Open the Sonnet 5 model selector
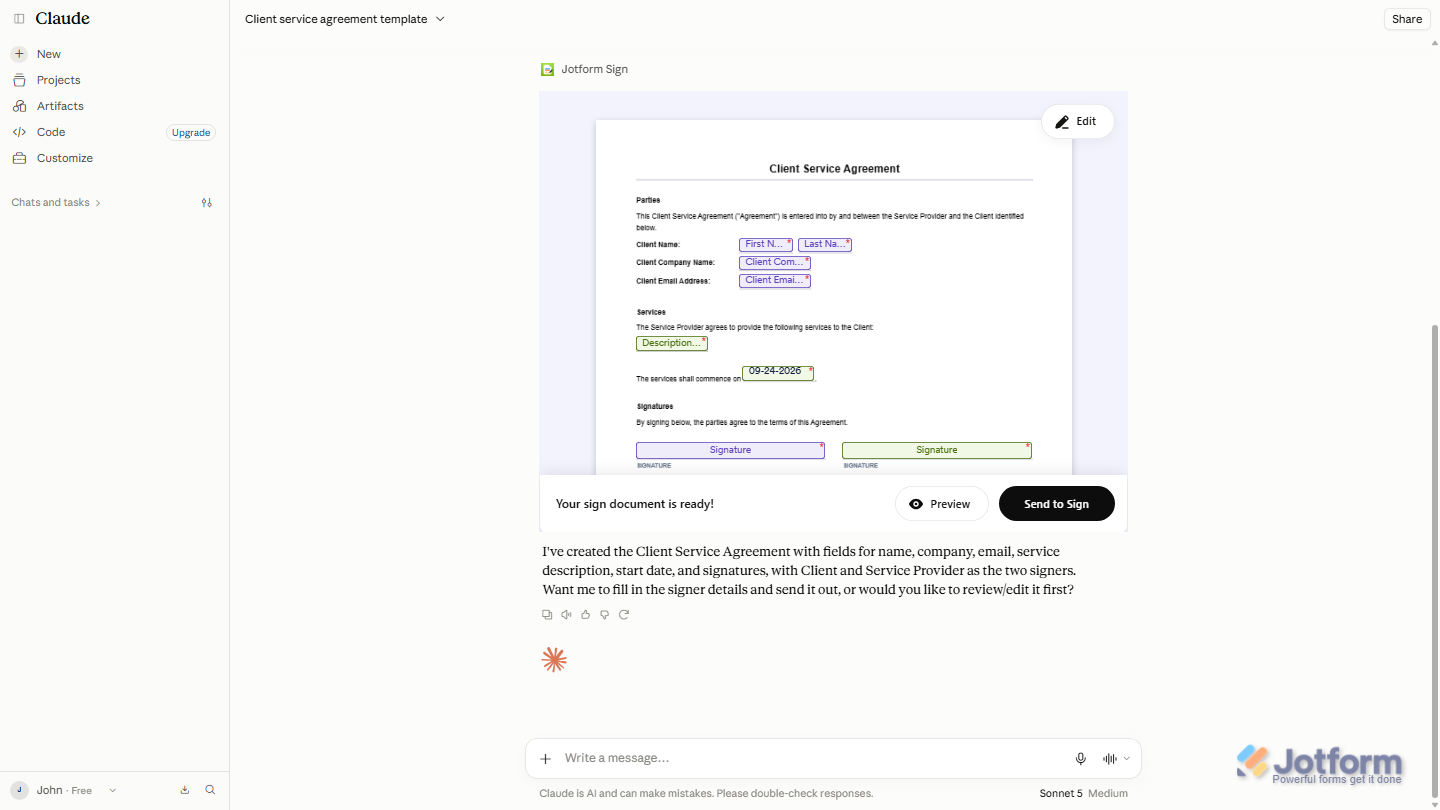Image resolution: width=1440 pixels, height=810 pixels. point(1083,793)
